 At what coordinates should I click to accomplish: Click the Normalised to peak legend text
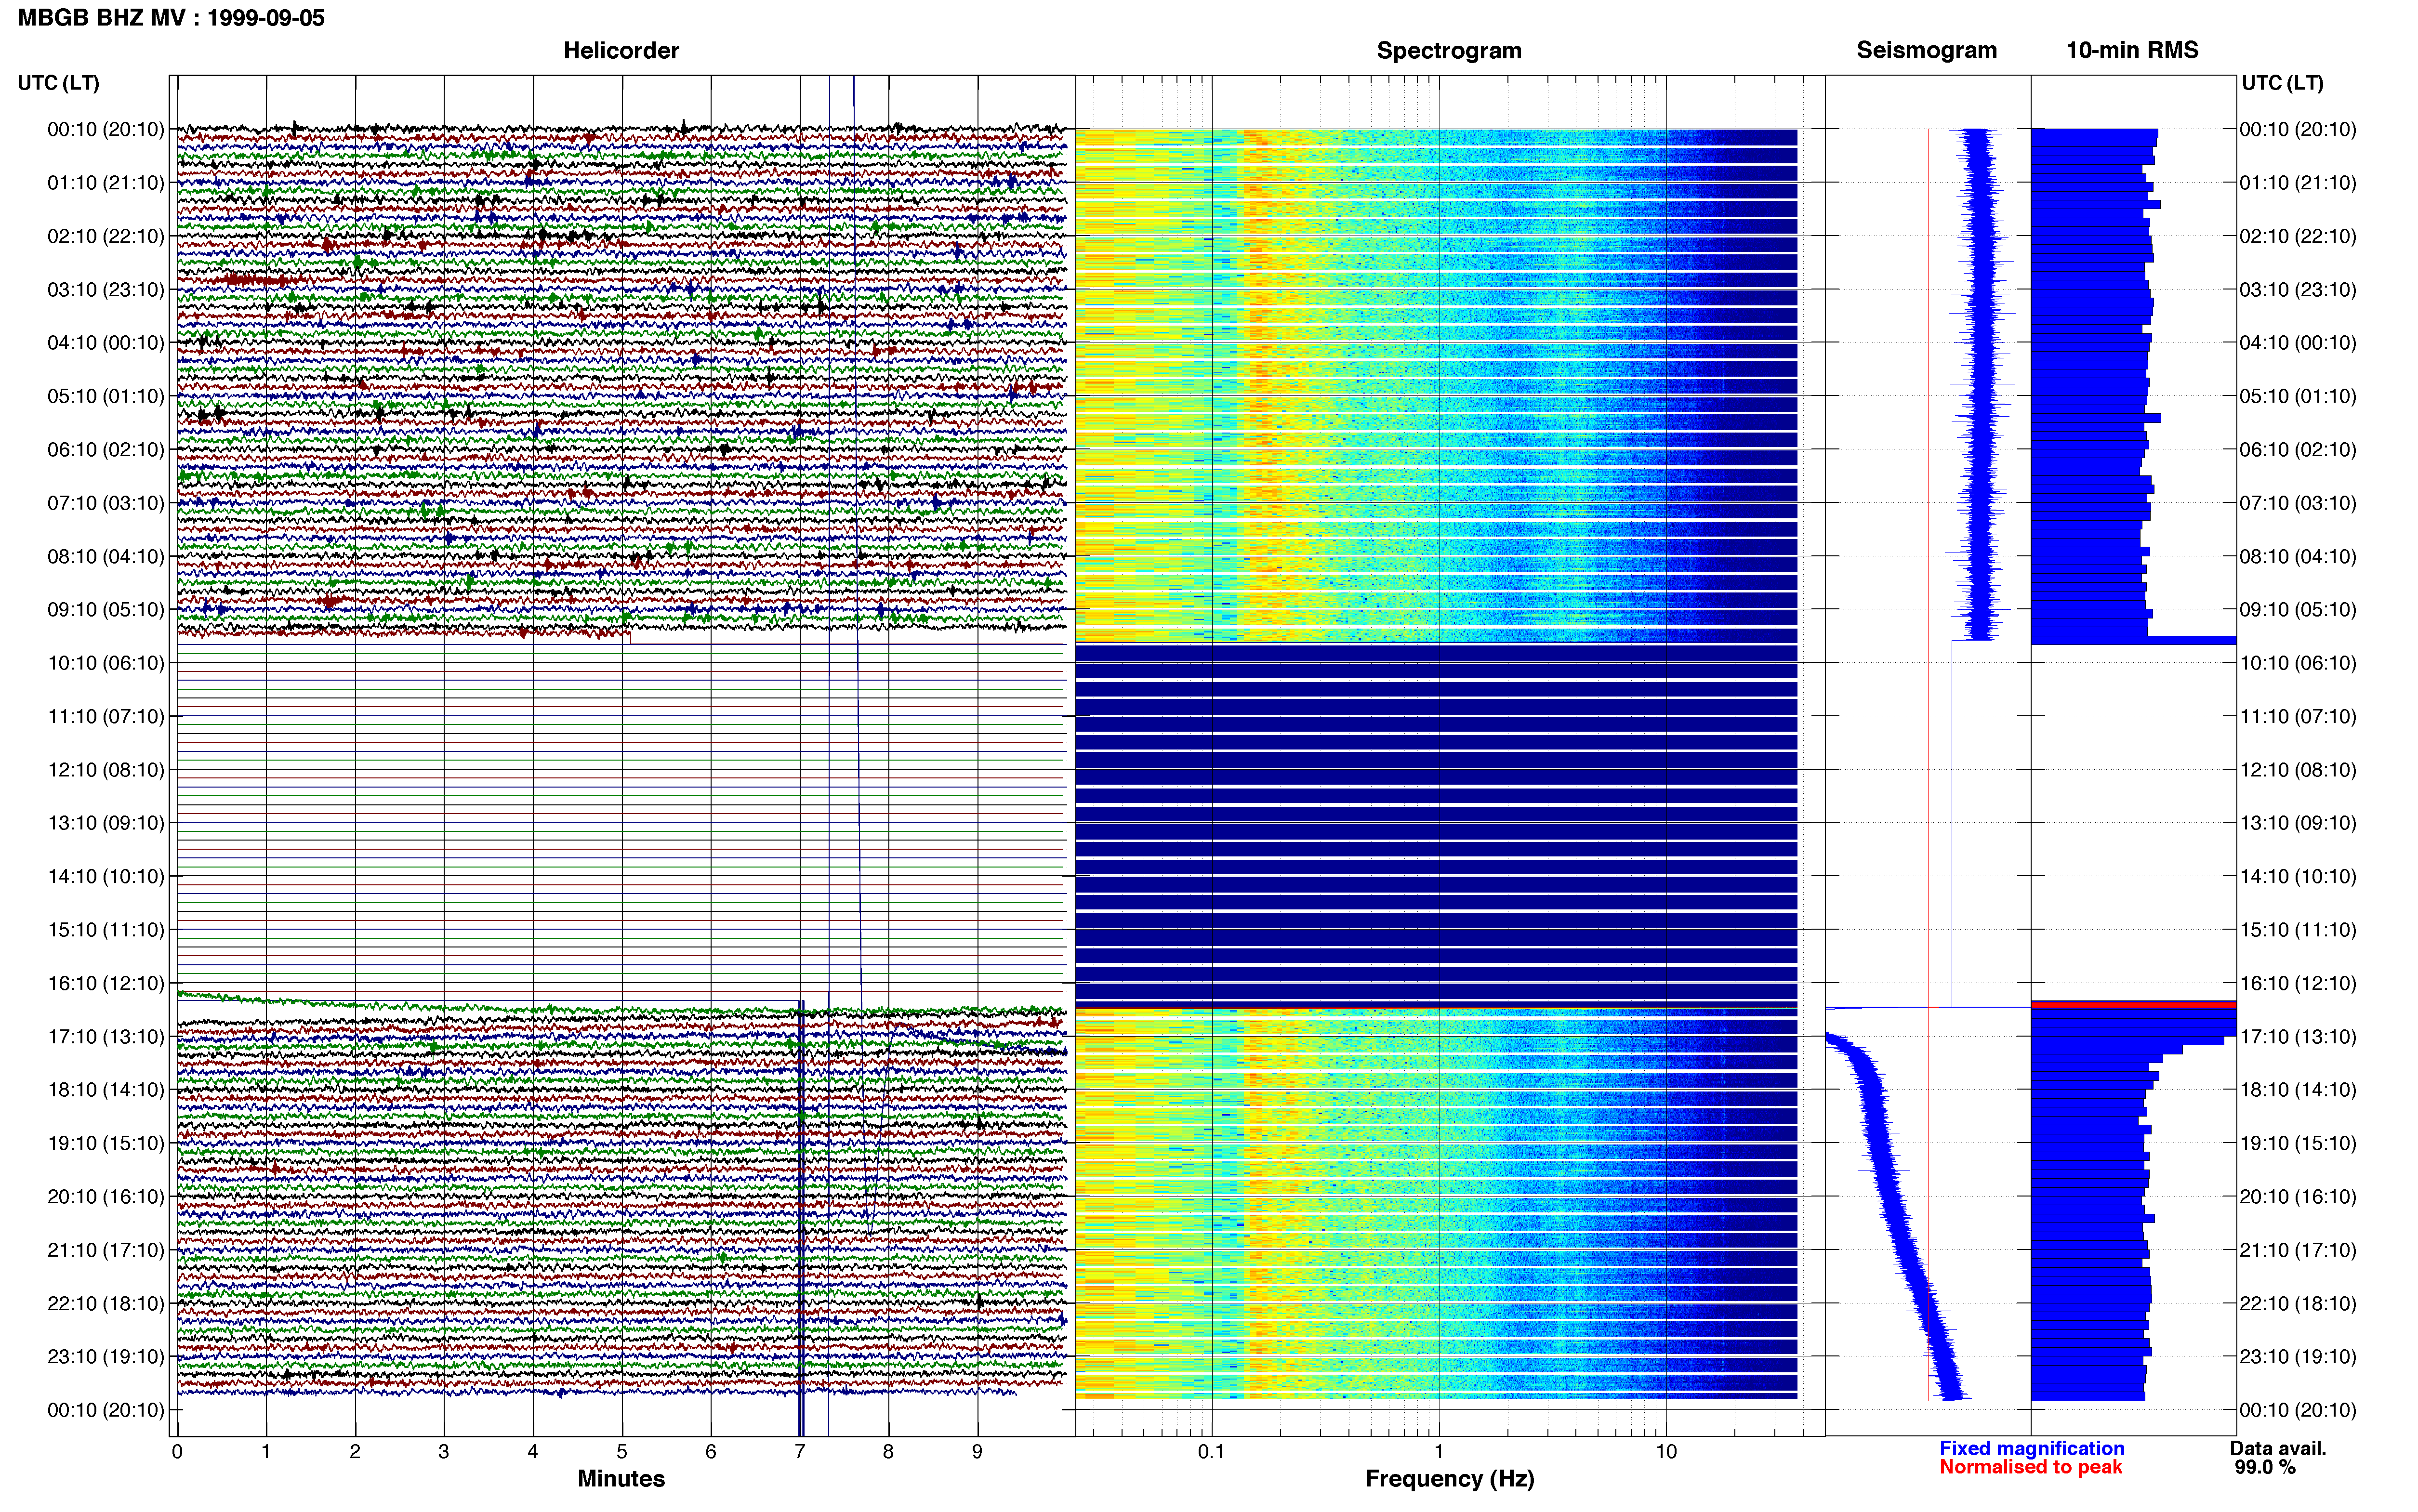click(x=2030, y=1468)
